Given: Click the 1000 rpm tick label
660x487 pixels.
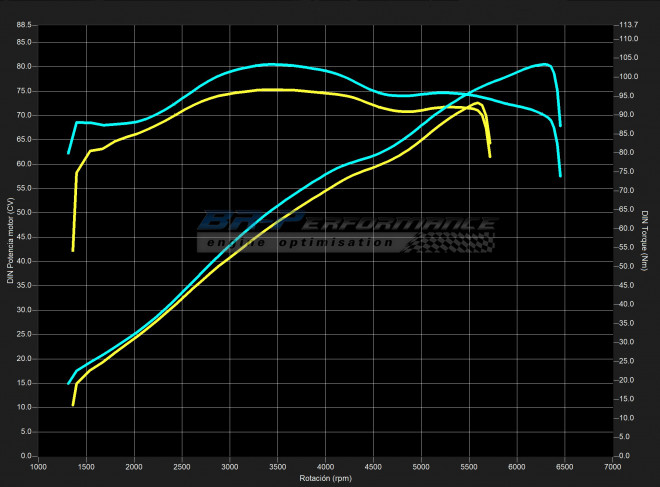Looking at the screenshot, I should tap(38, 466).
